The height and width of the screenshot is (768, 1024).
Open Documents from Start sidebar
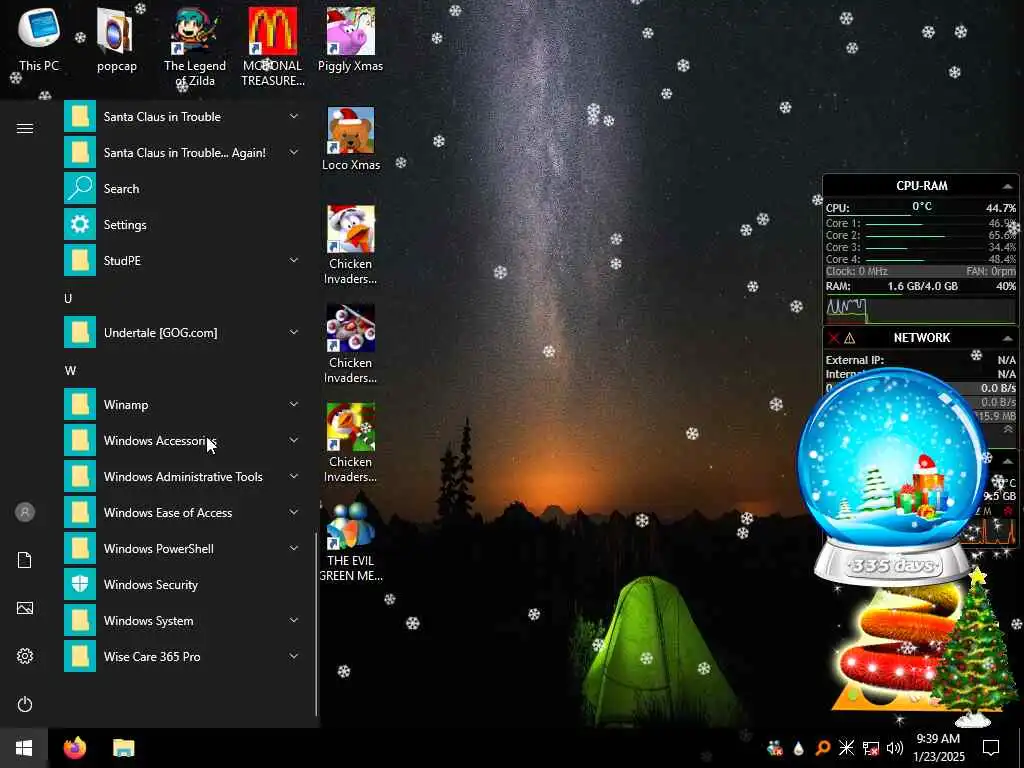point(25,560)
